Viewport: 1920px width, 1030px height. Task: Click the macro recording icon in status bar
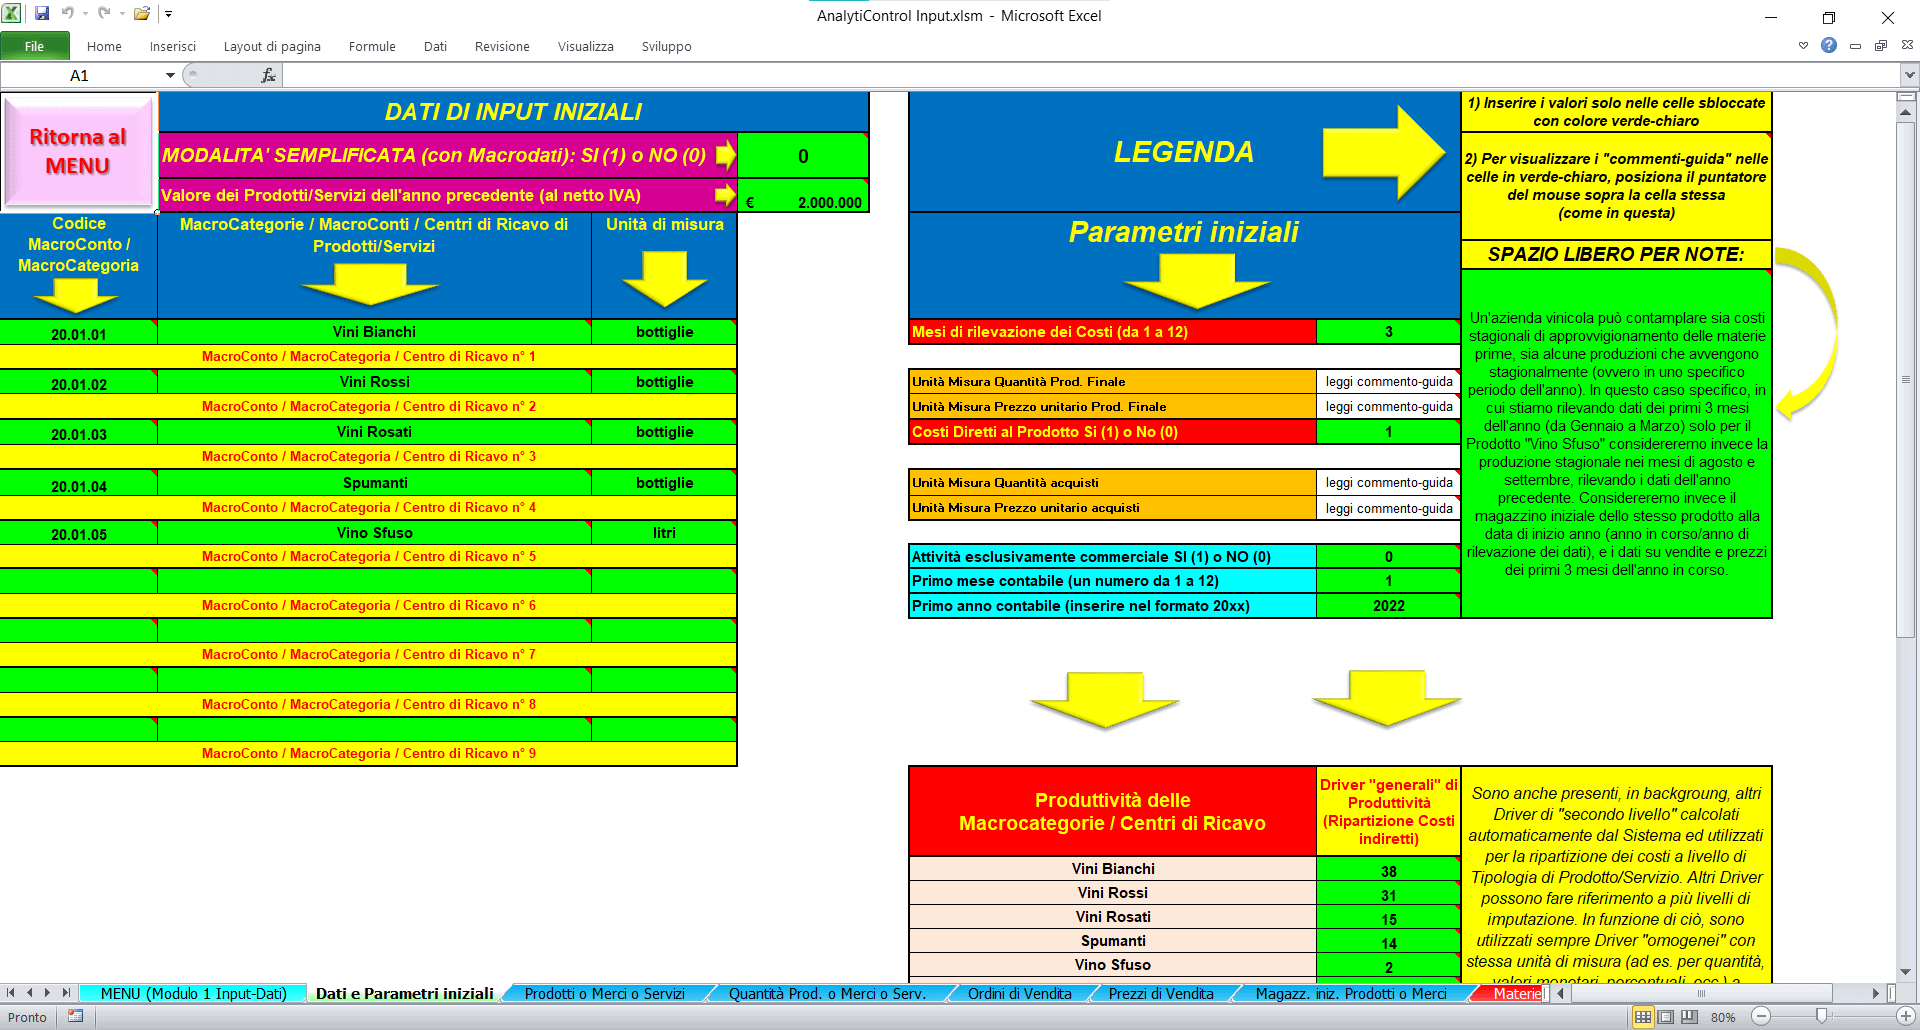pyautogui.click(x=75, y=1017)
